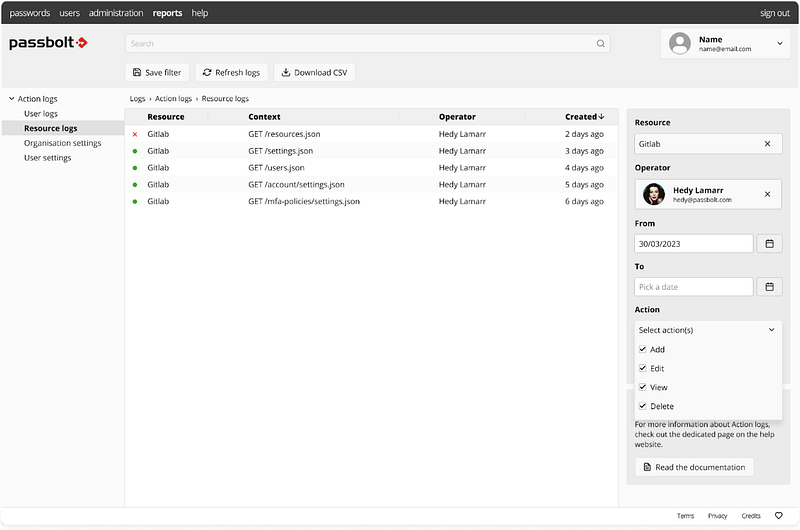800x530 pixels.
Task: Select Organisation settings in sidebar
Action: coord(62,143)
